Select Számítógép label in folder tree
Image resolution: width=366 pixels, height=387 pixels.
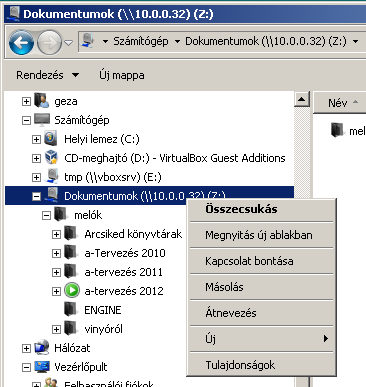[x=82, y=120]
